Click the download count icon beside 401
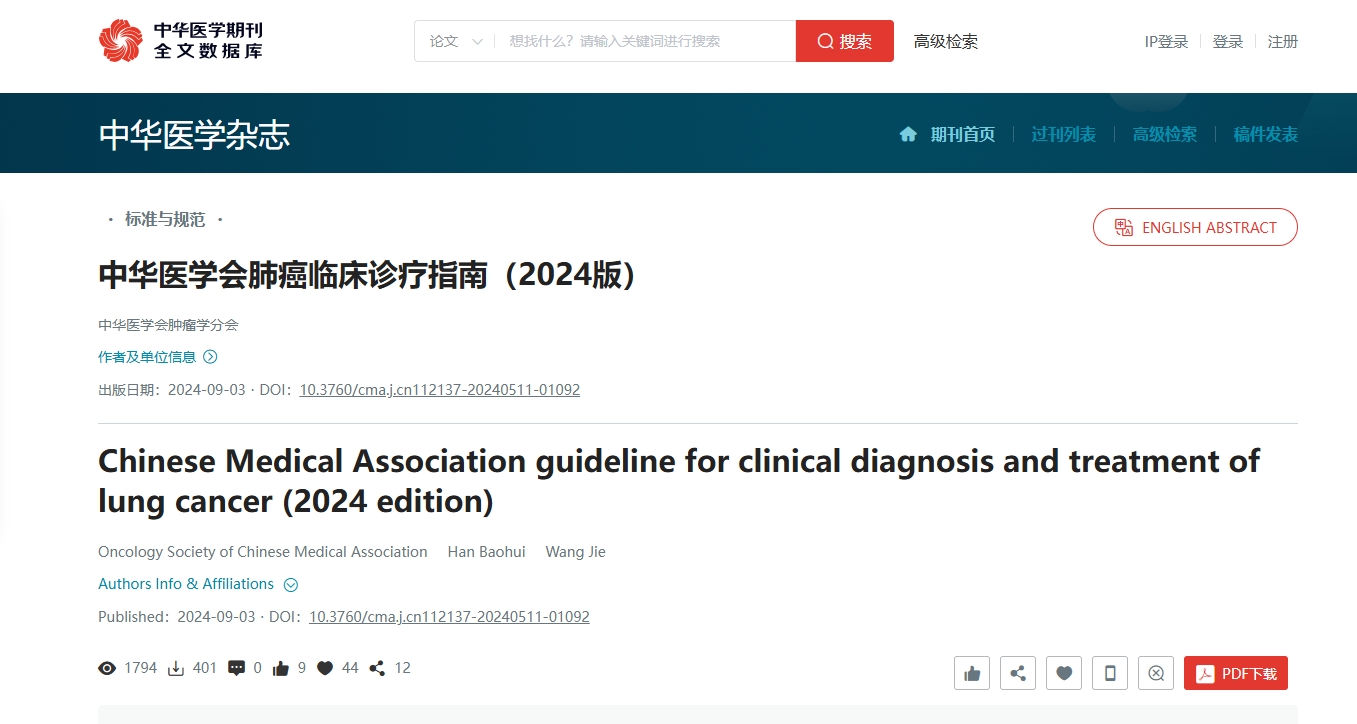This screenshot has height=724, width=1357. (x=176, y=668)
